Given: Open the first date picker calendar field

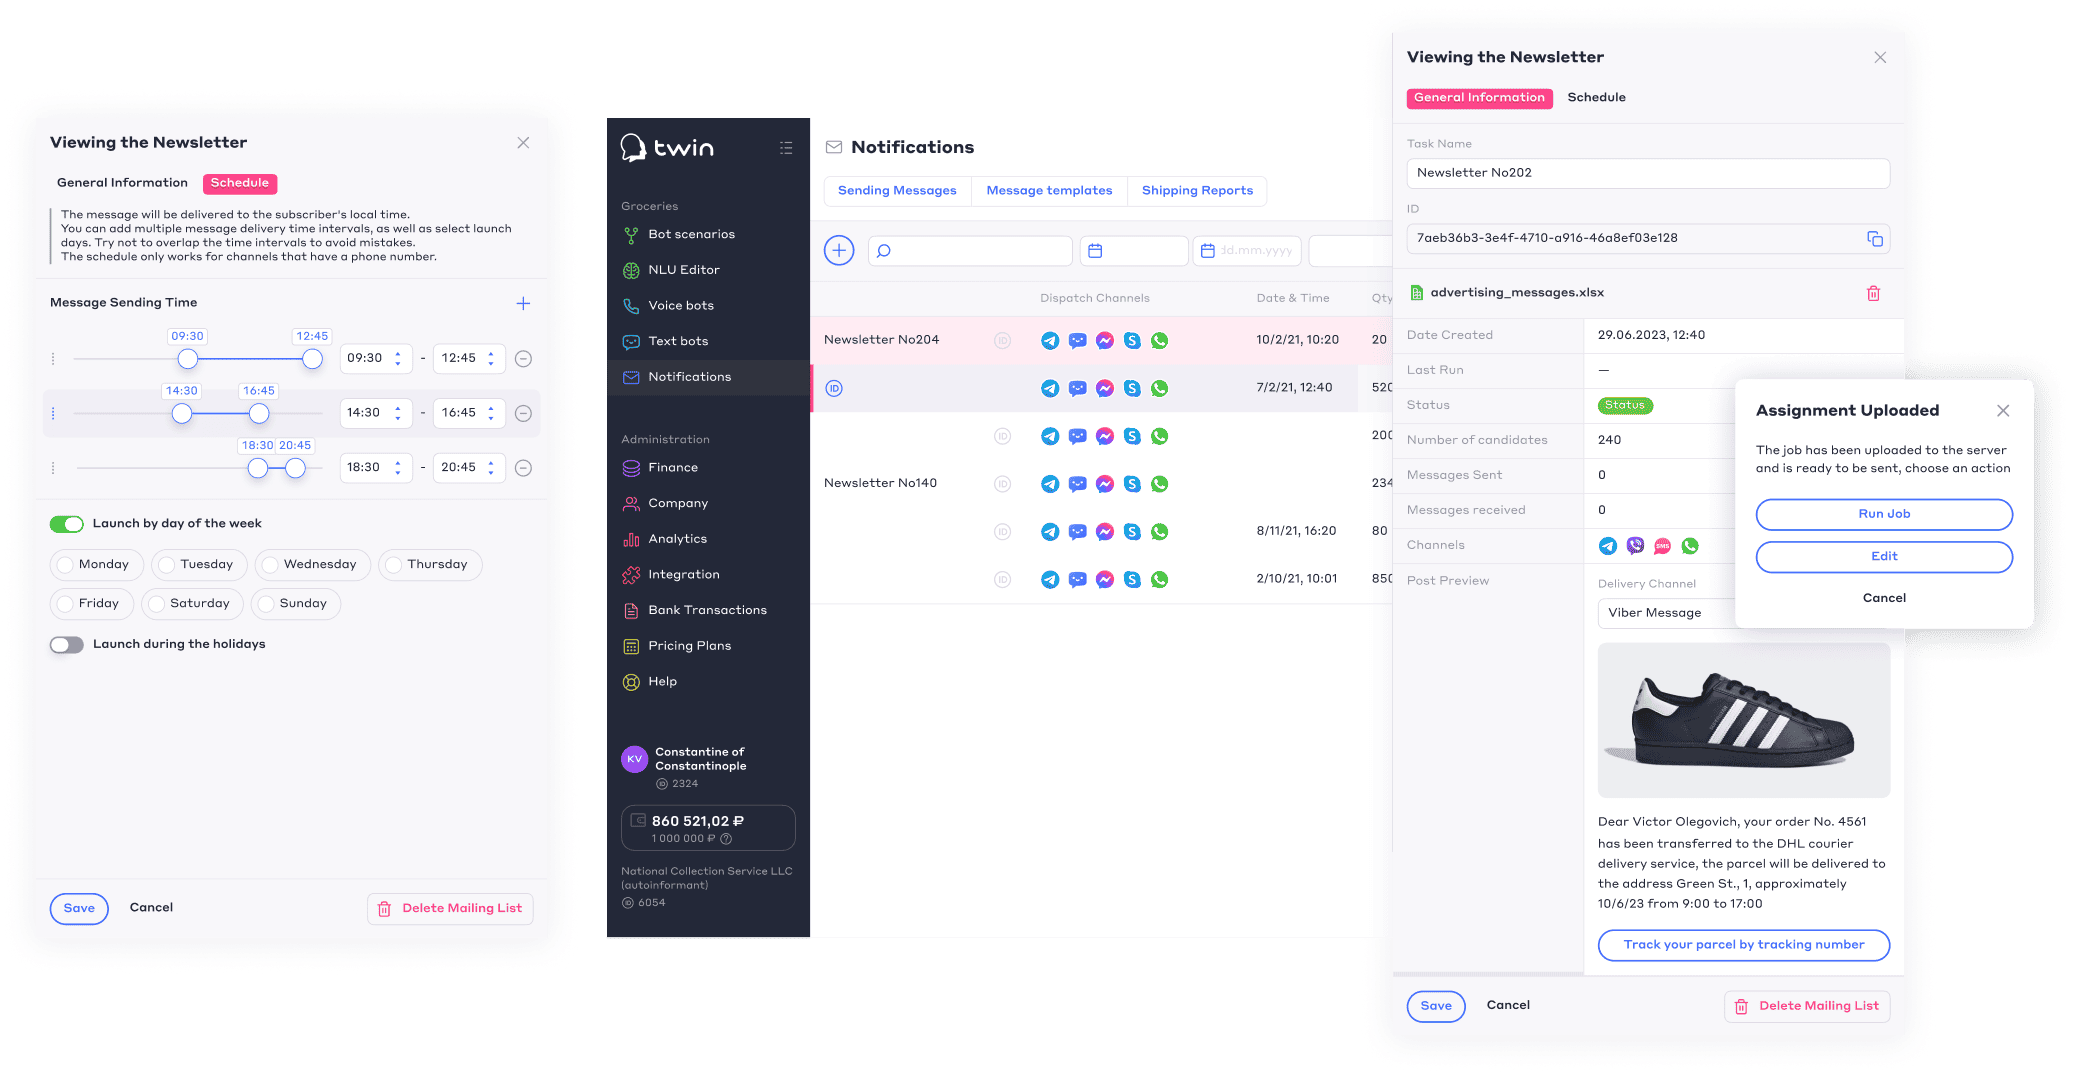Looking at the screenshot, I should coord(1133,251).
